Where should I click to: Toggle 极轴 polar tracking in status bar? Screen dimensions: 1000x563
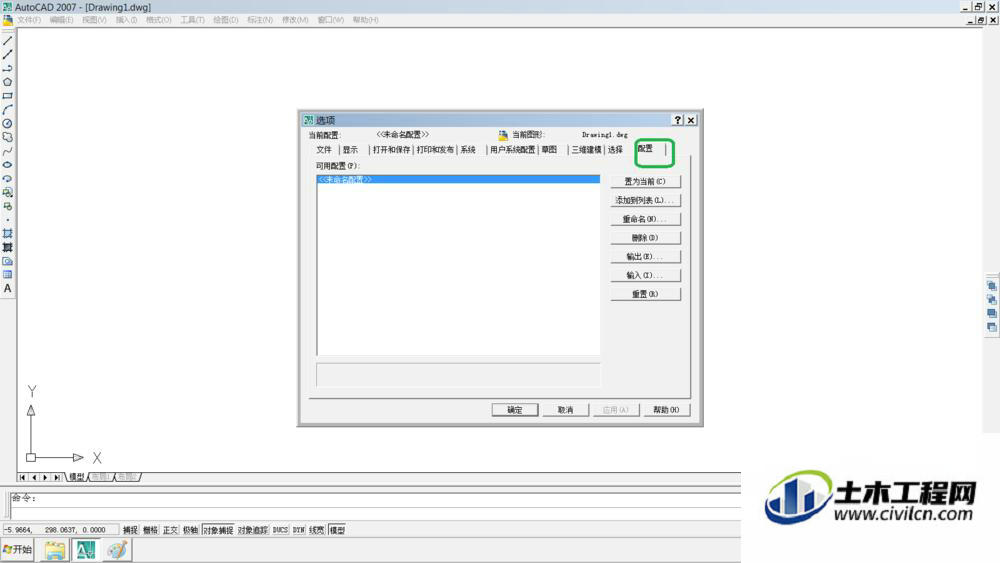point(190,530)
